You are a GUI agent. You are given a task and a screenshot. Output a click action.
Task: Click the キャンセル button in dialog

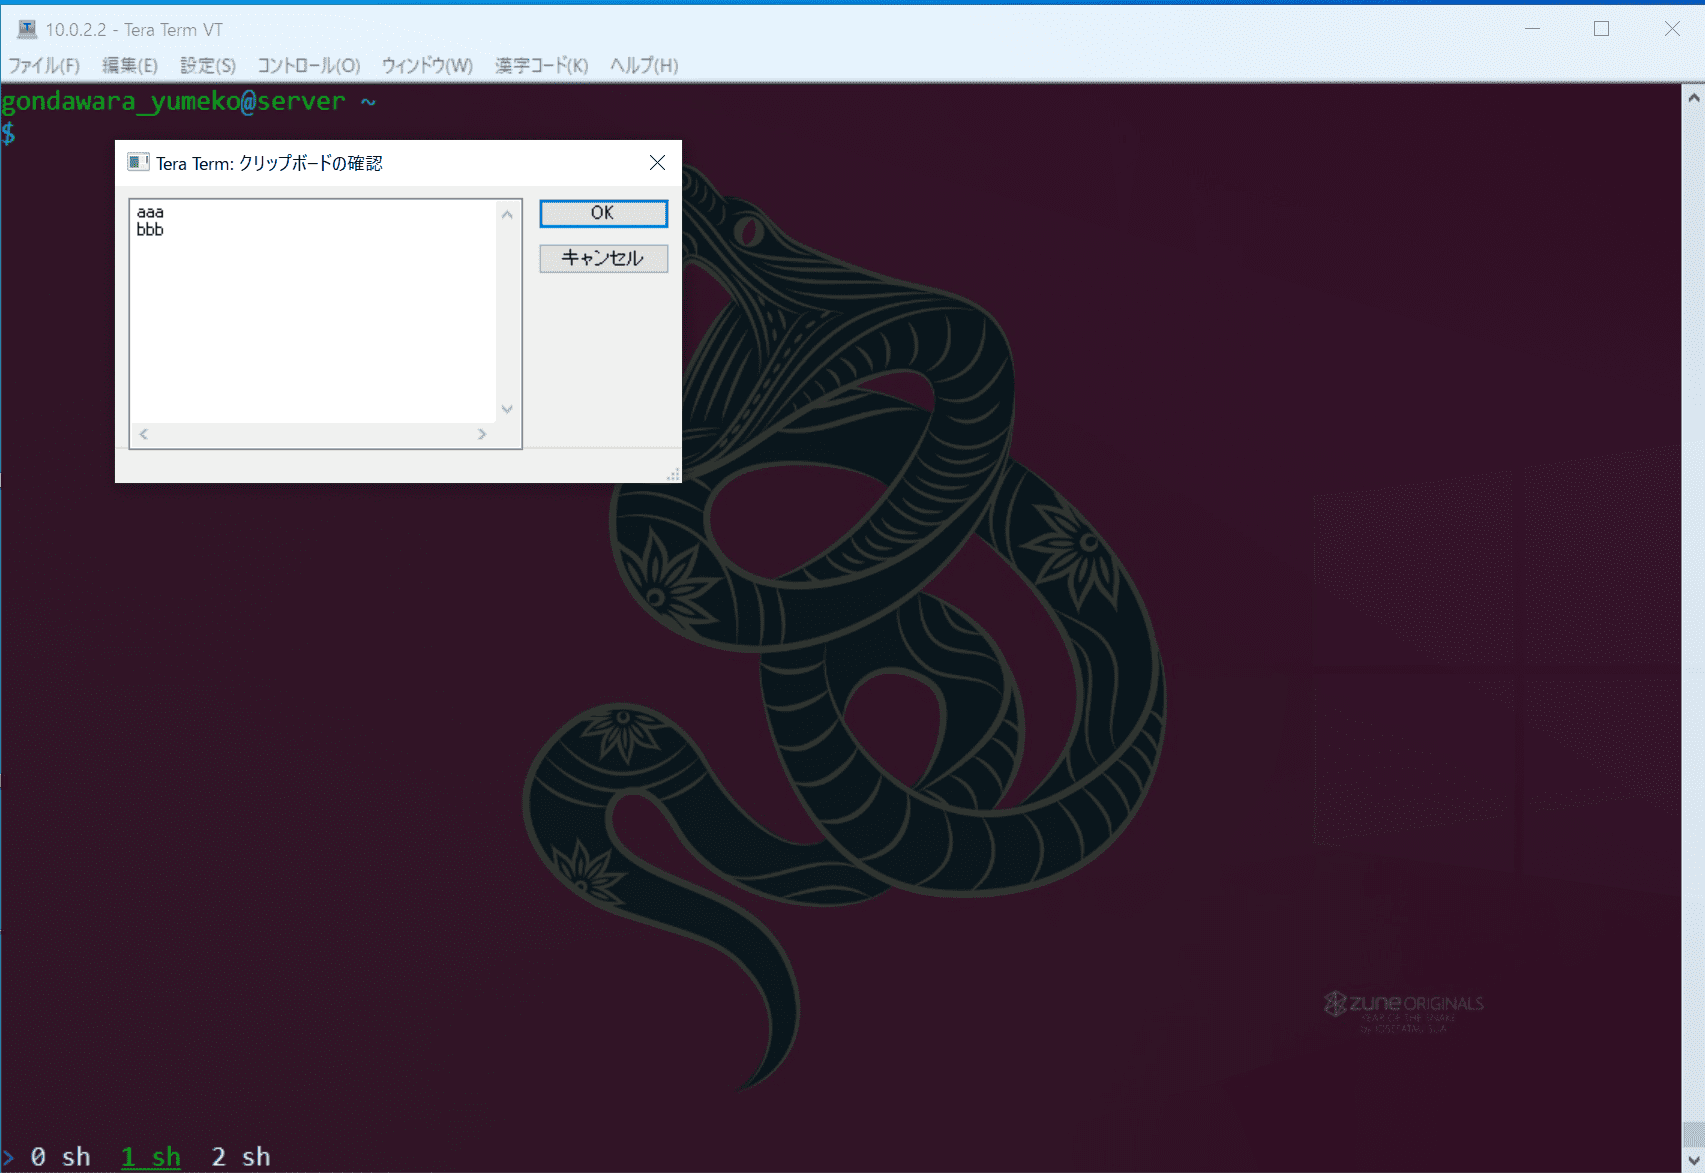point(603,258)
